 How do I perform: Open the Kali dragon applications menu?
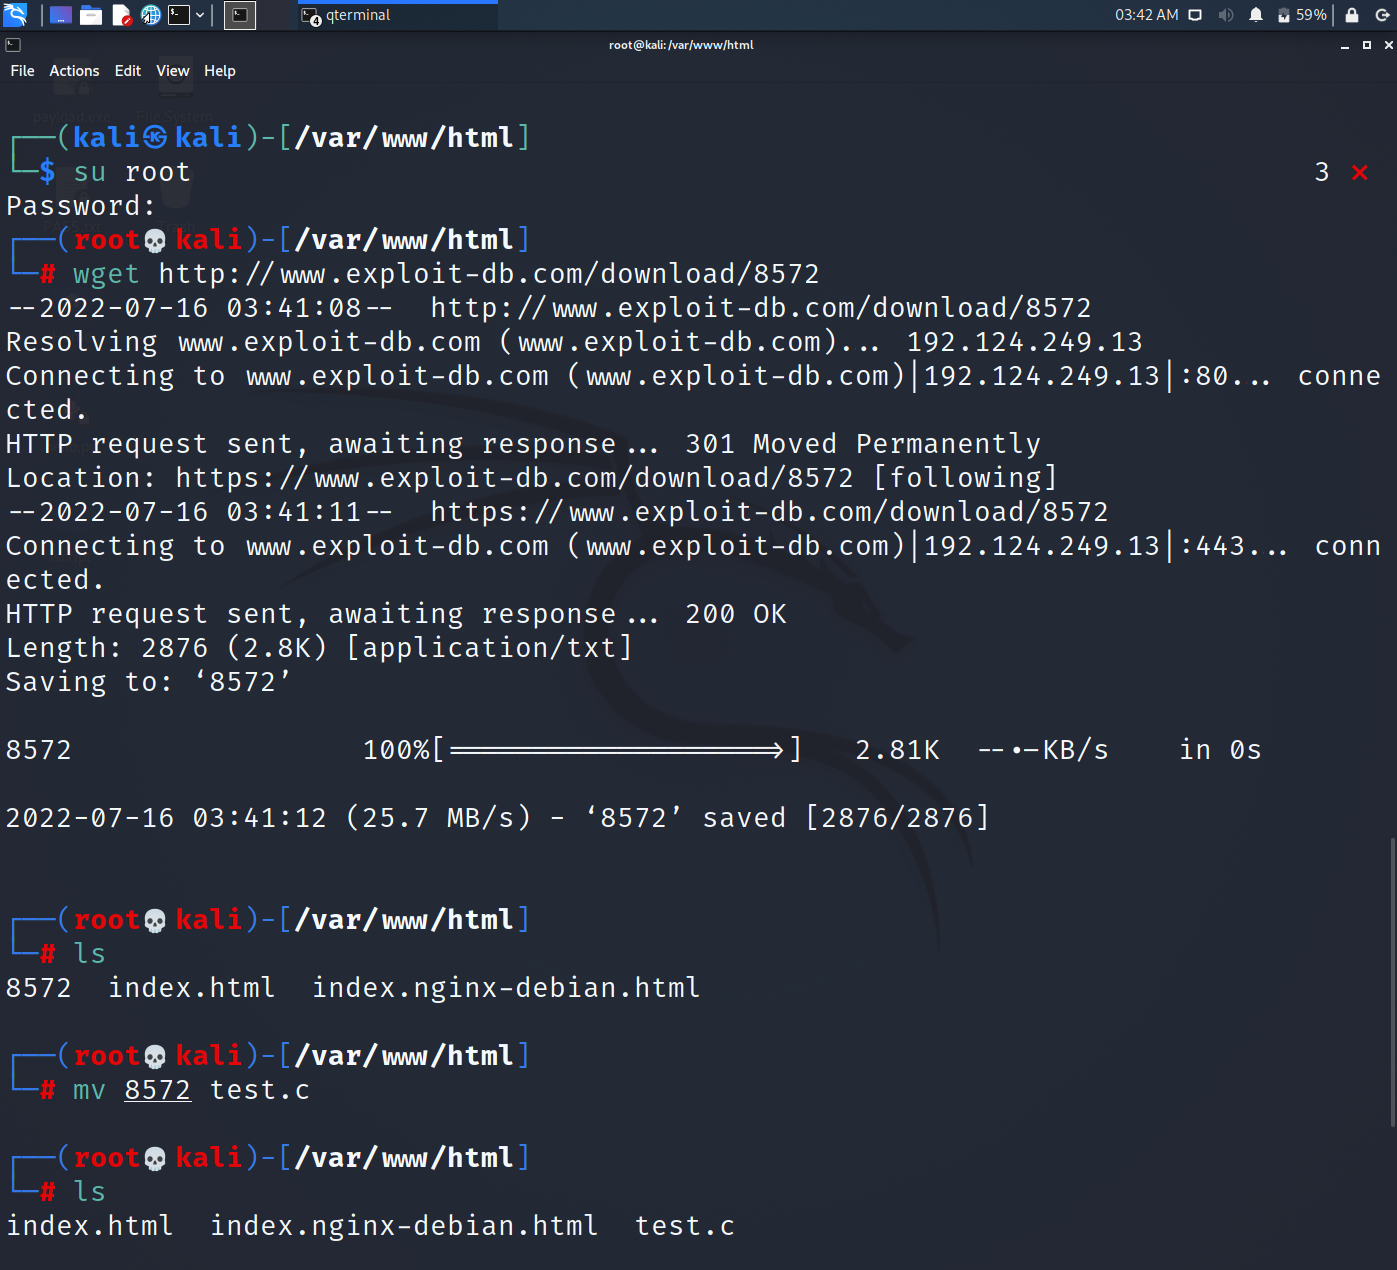pos(15,15)
